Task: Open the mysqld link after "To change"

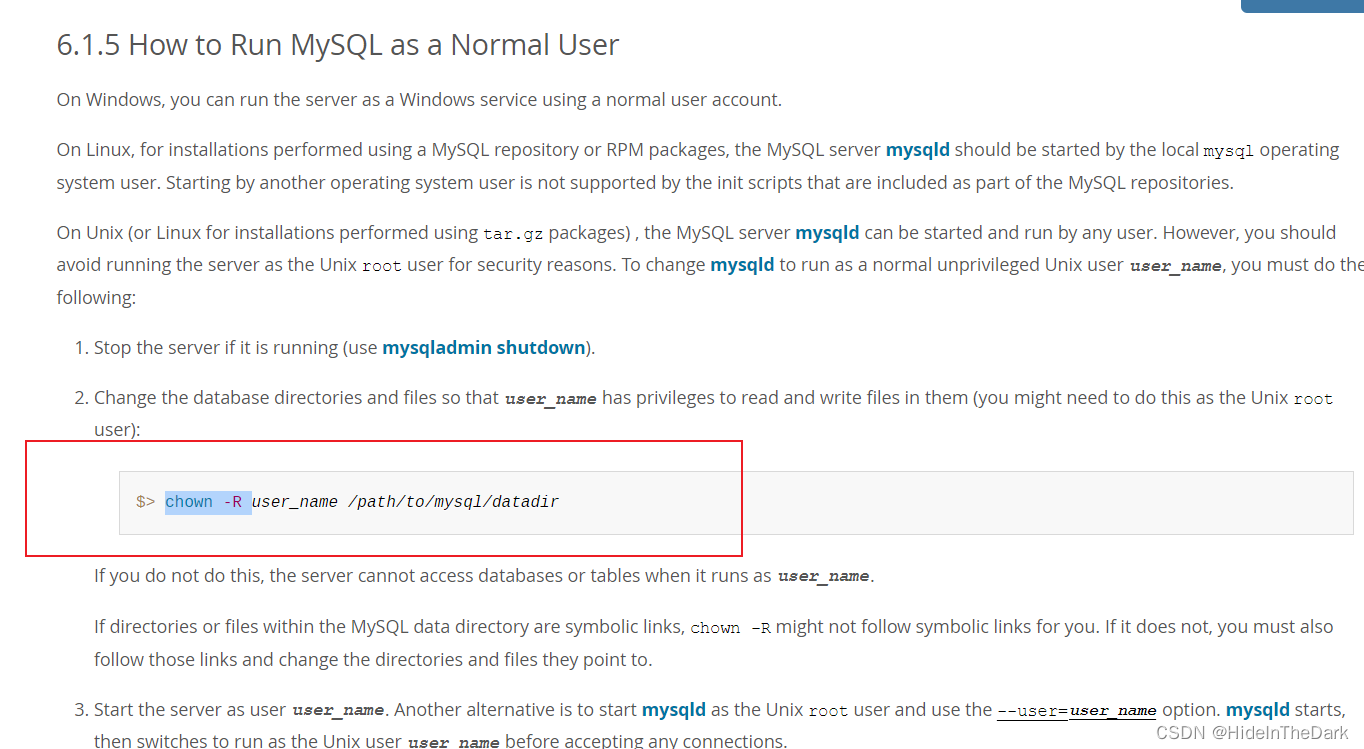Action: (742, 265)
